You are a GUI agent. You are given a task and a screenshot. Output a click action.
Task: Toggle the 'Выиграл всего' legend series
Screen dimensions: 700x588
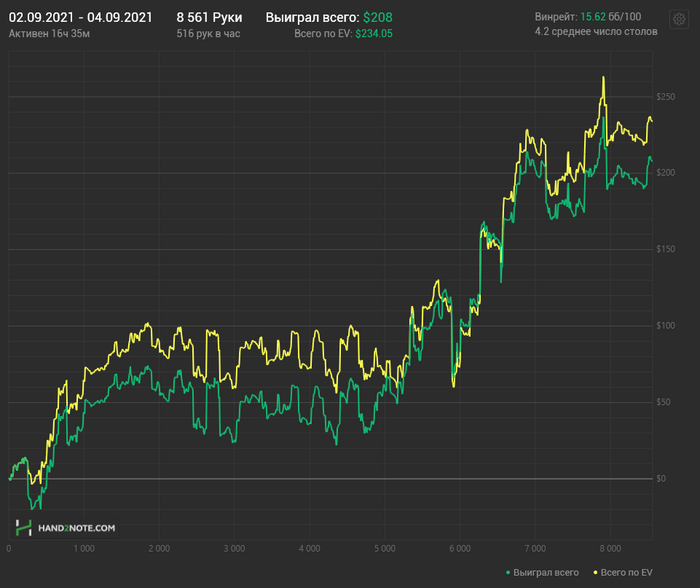(x=545, y=573)
